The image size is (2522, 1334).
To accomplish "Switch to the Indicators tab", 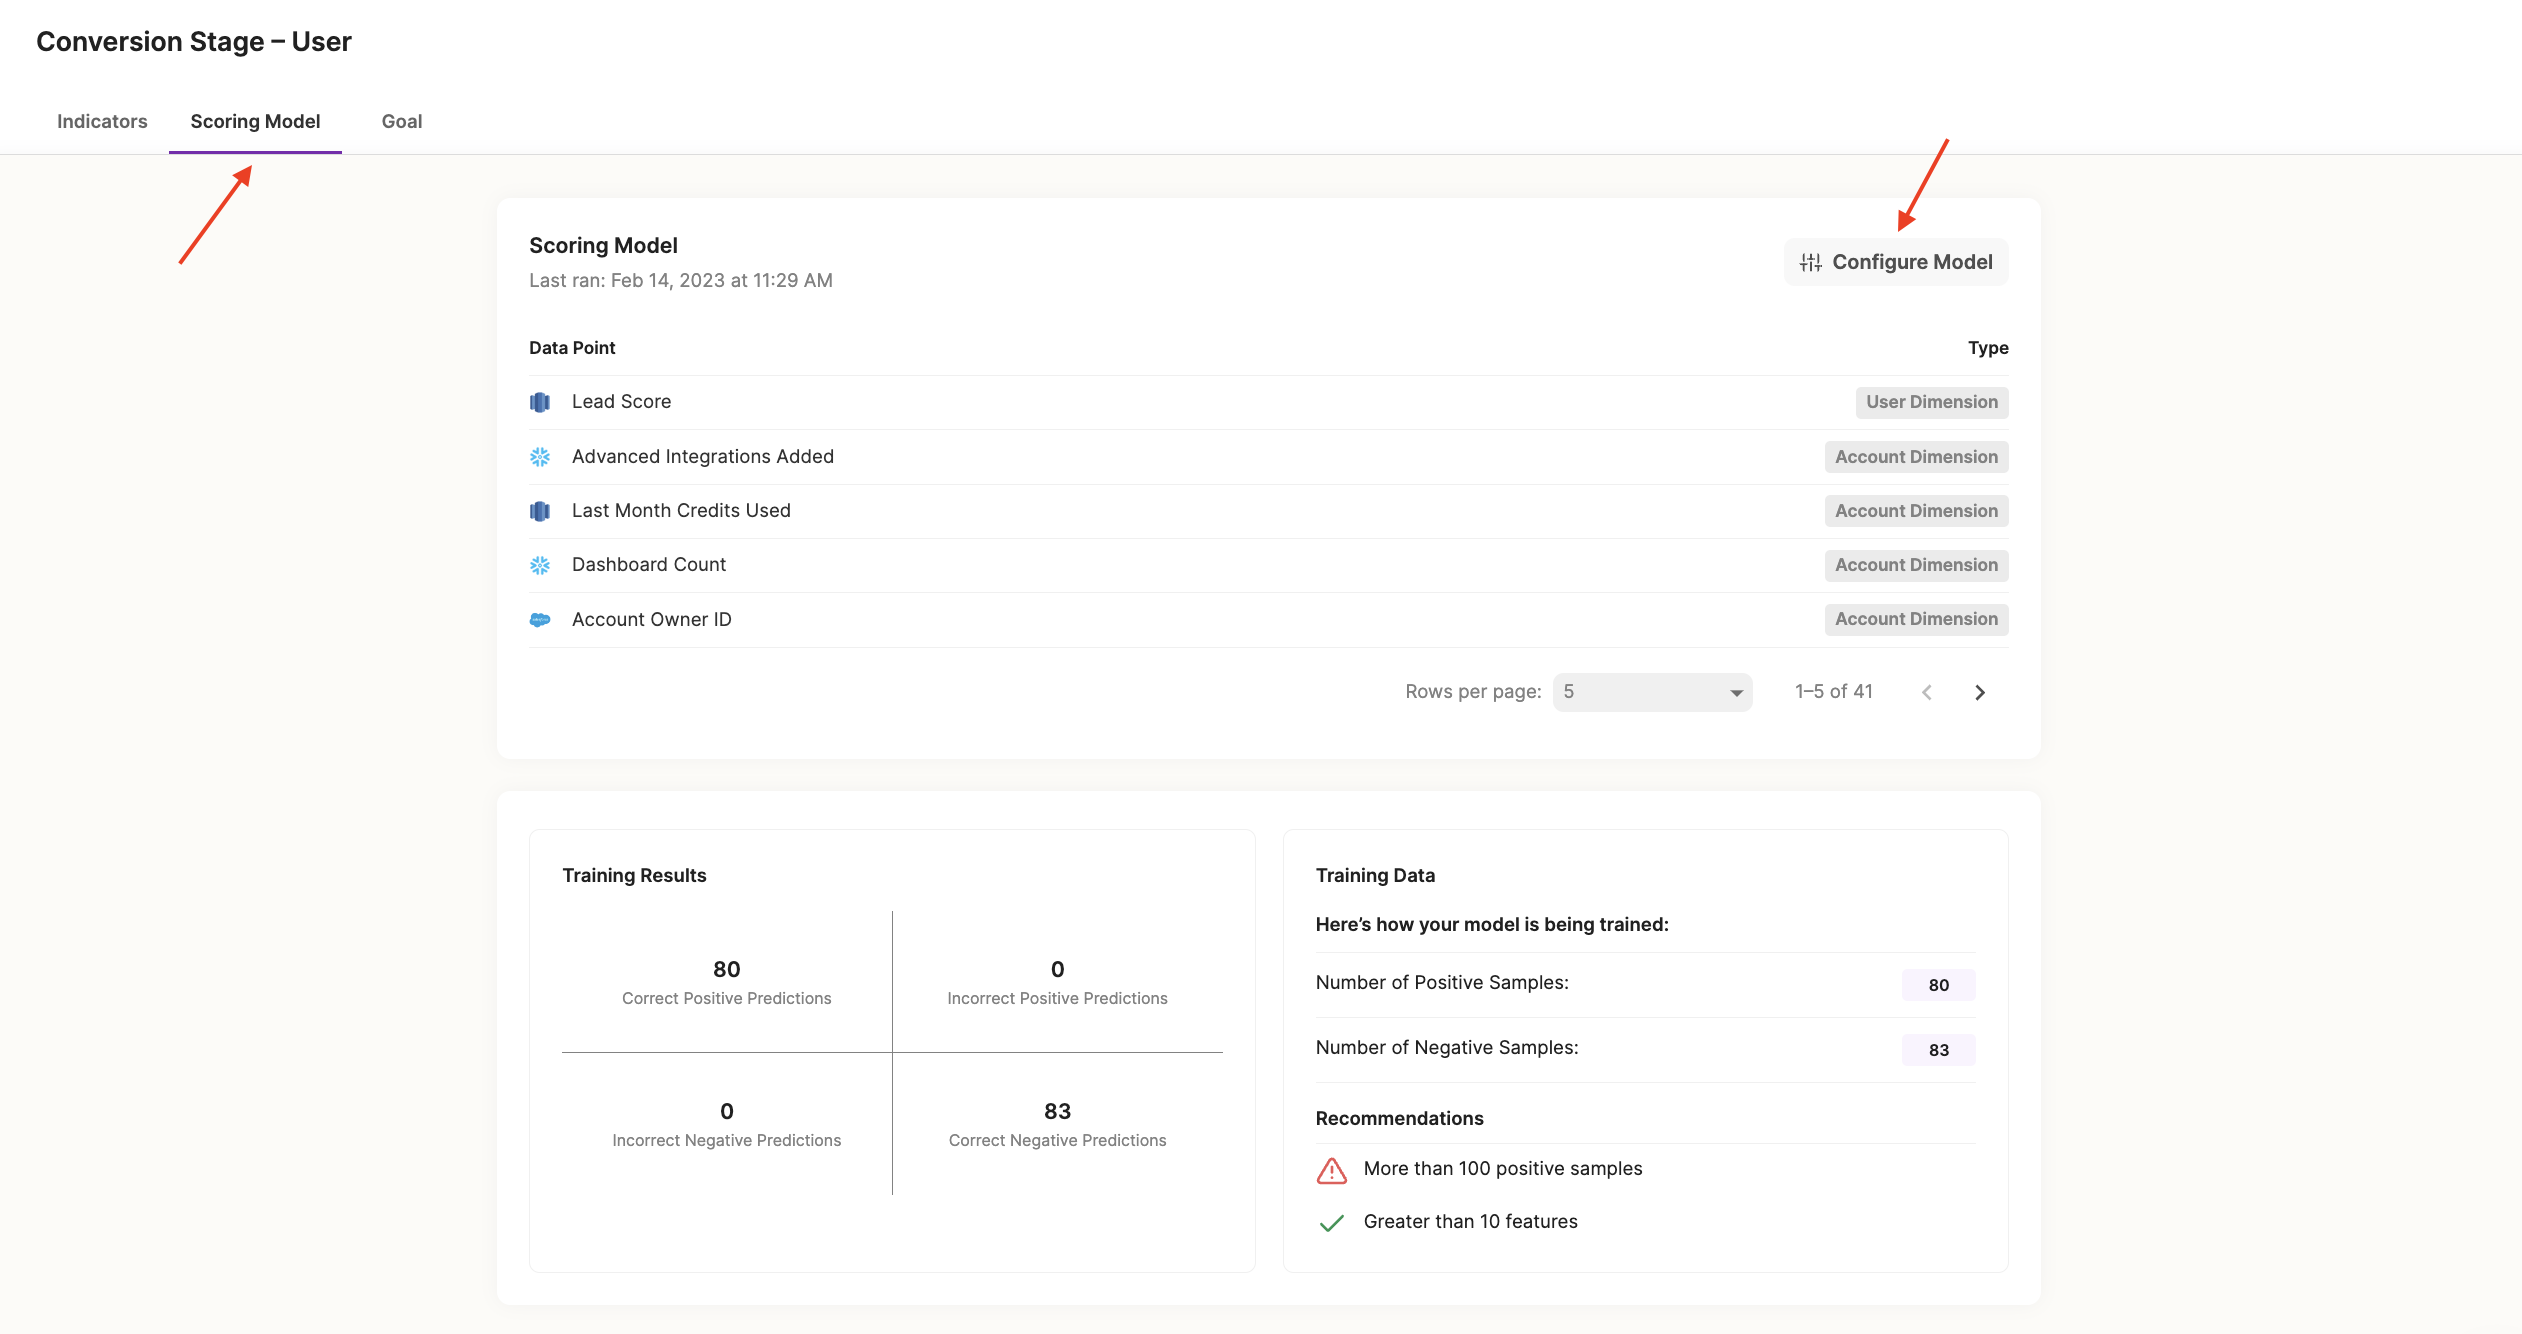I will pos(102,121).
